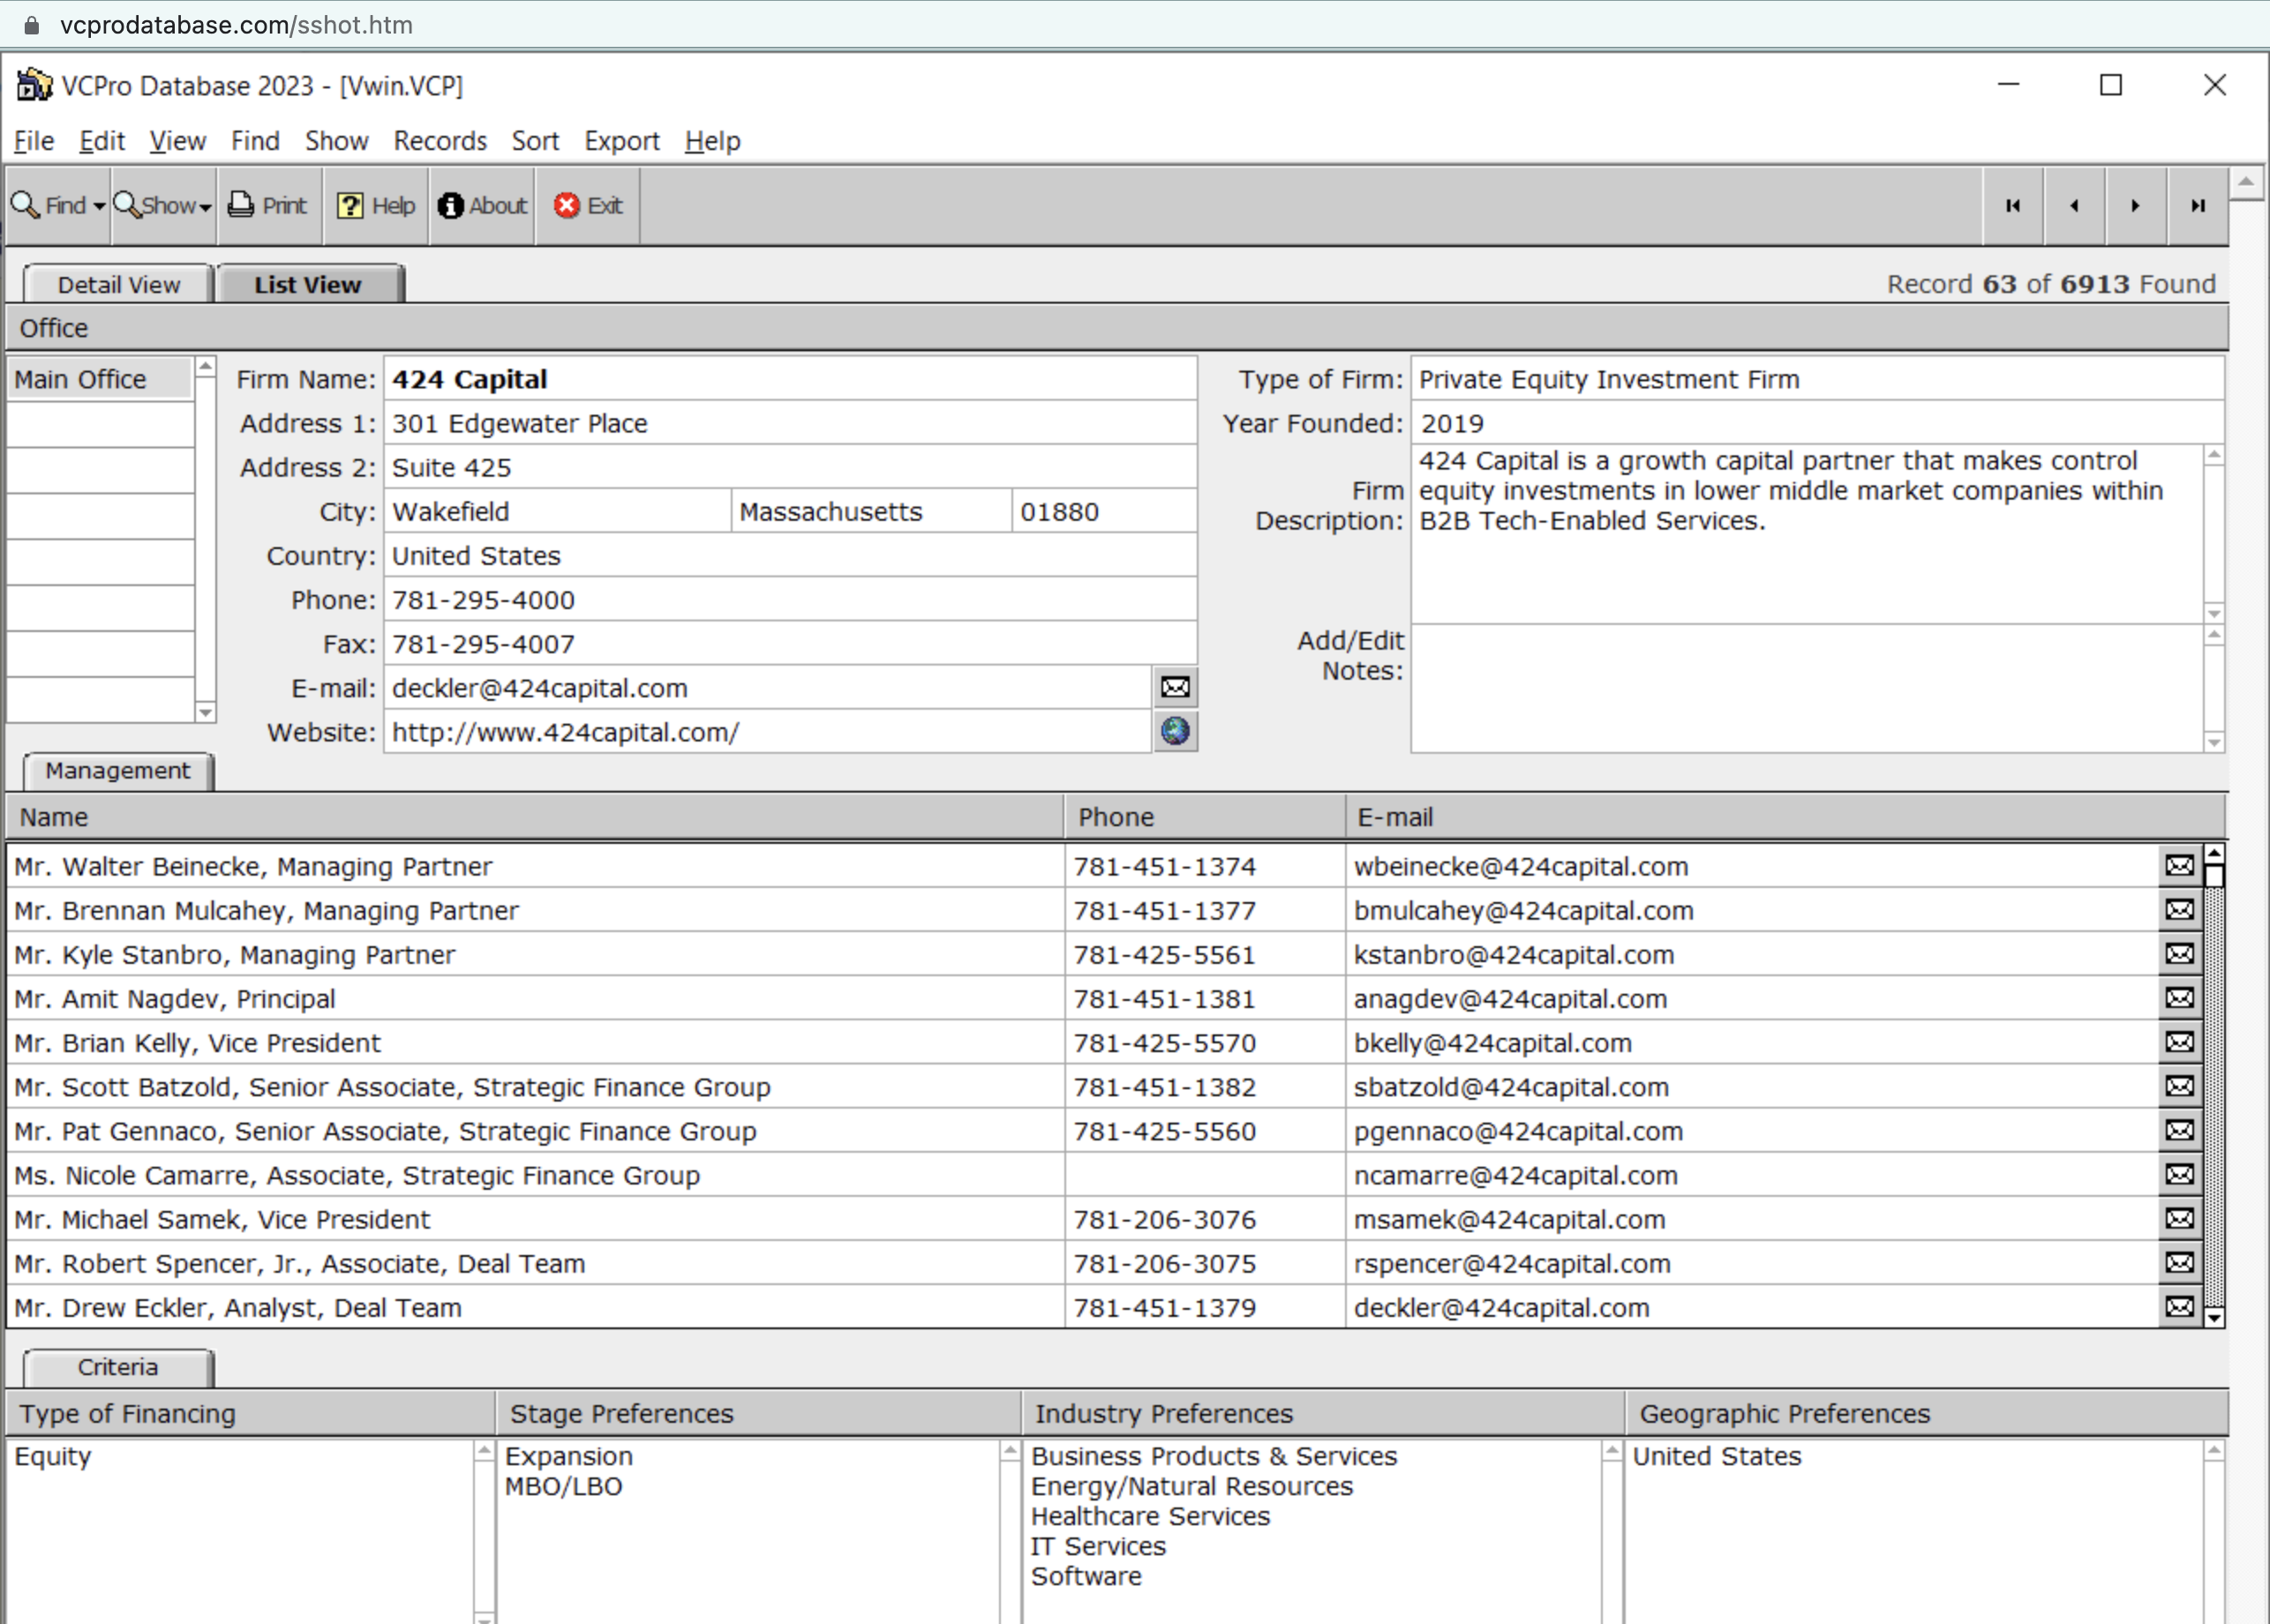Open the Sort menu
The height and width of the screenshot is (1624, 2270).
(x=535, y=141)
